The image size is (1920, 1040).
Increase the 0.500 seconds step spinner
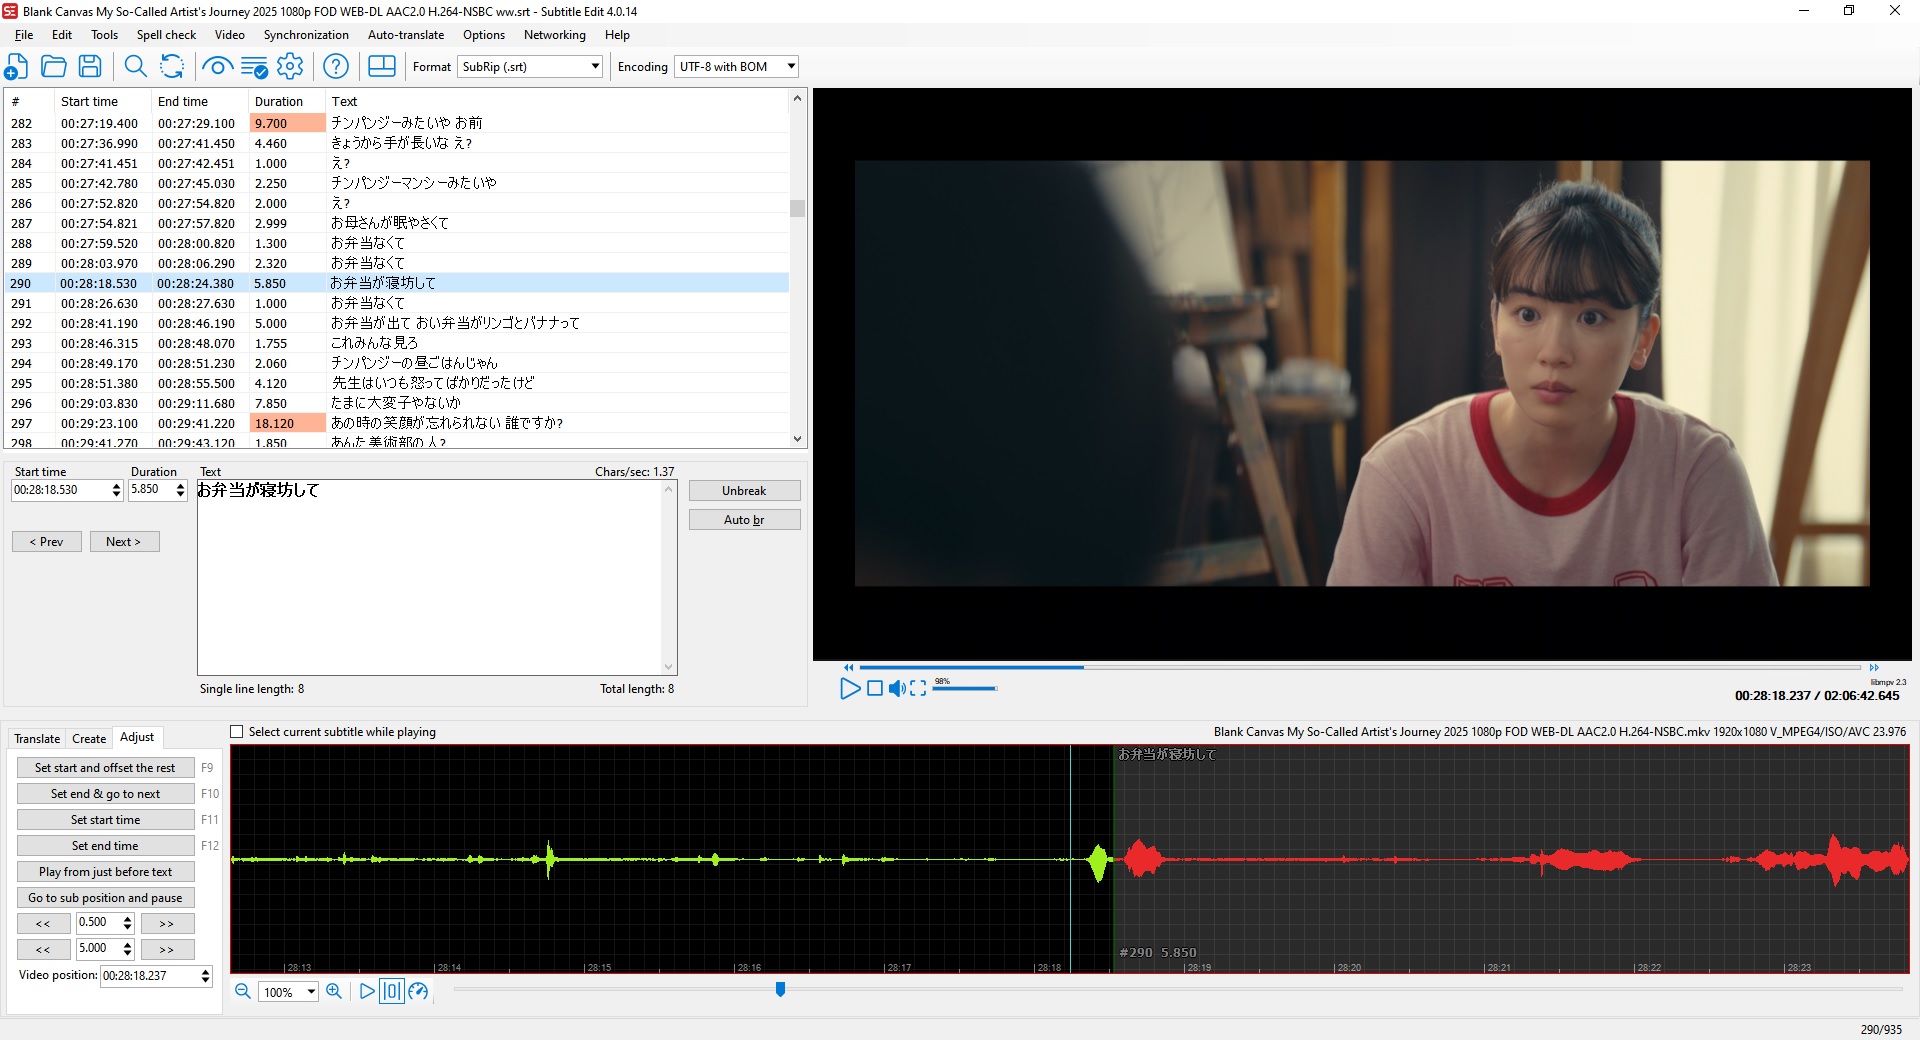pos(127,919)
